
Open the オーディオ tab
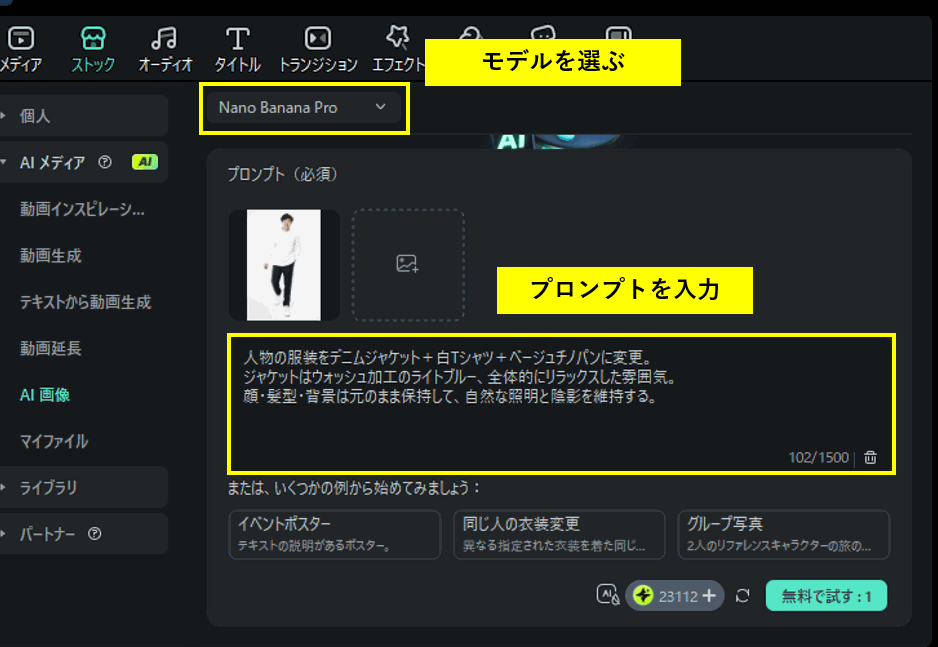pos(165,49)
